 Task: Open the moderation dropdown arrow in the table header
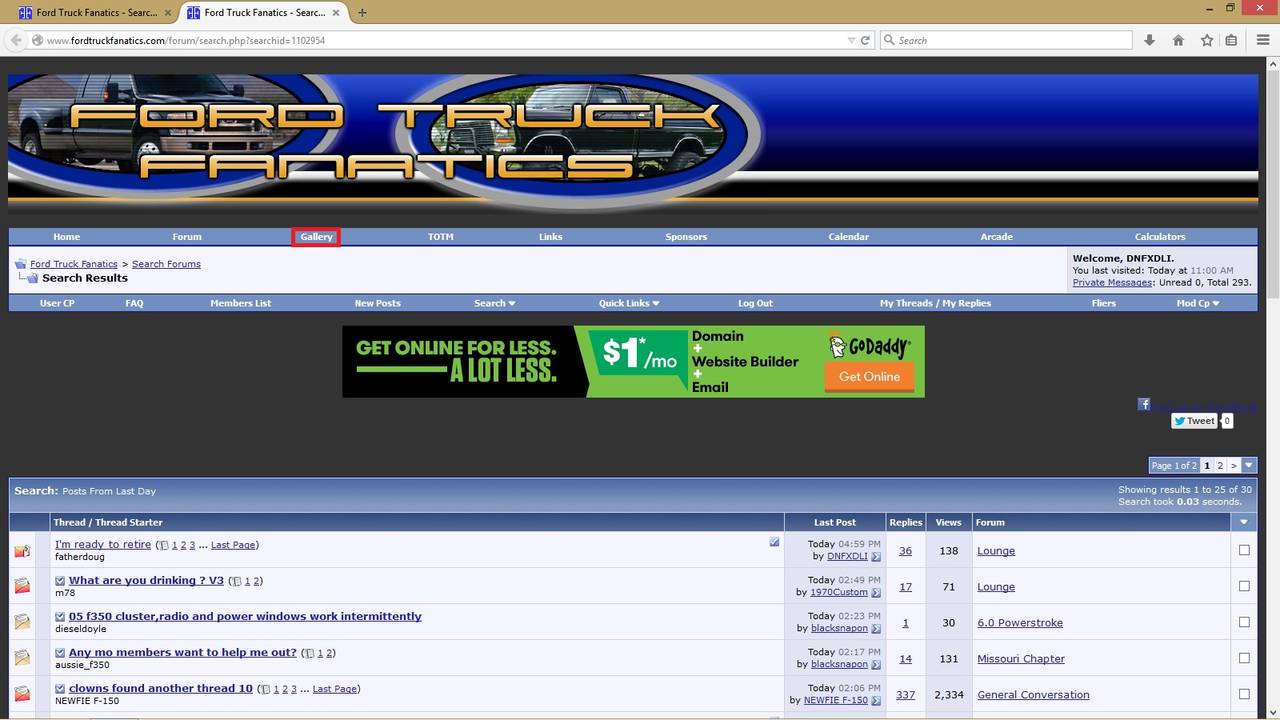click(x=1244, y=522)
